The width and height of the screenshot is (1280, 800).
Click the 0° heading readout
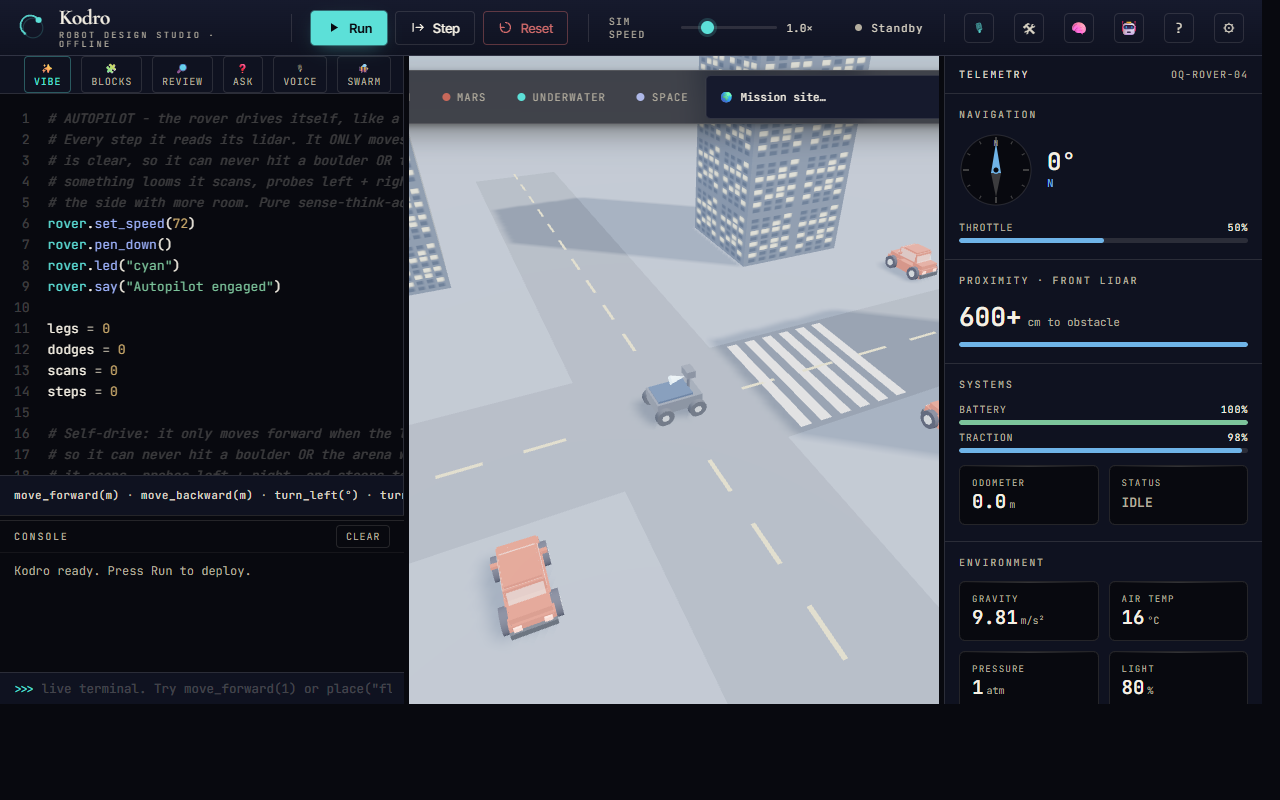click(1060, 162)
